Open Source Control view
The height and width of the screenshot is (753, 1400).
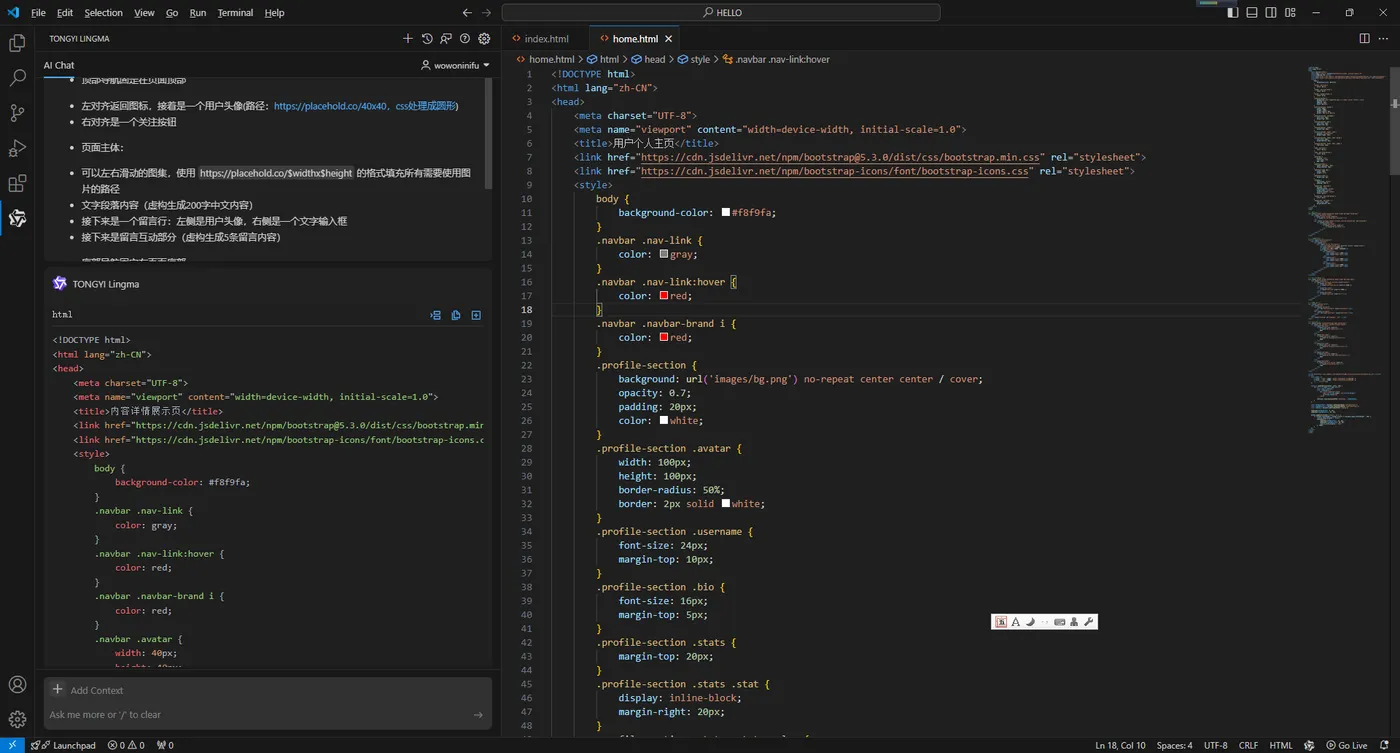[x=17, y=113]
